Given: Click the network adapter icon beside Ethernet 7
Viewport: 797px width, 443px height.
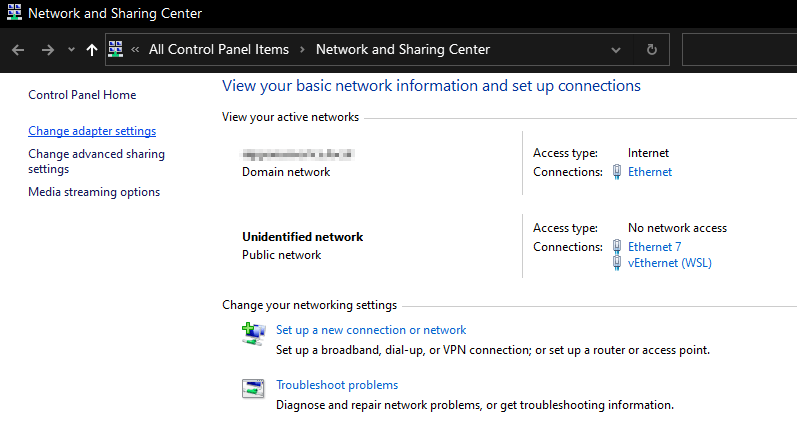Looking at the screenshot, I should click(618, 247).
